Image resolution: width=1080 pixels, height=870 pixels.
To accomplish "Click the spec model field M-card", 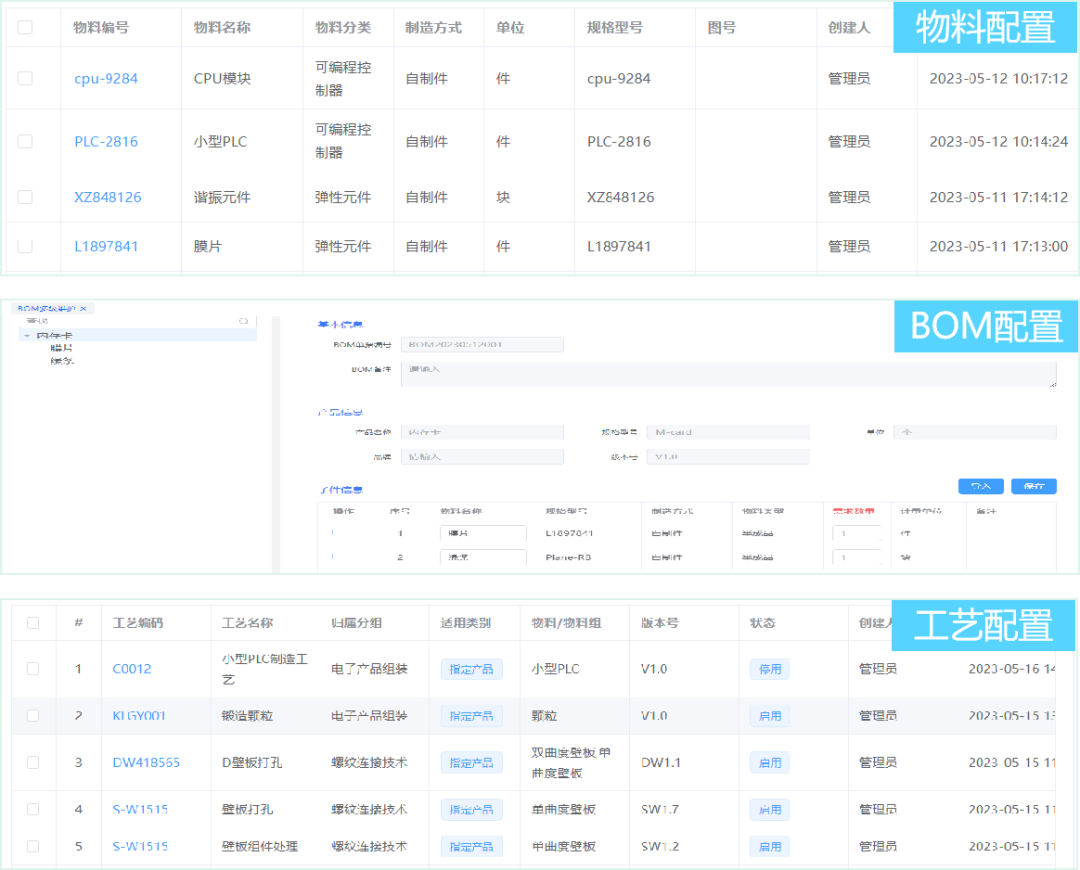I will point(728,432).
